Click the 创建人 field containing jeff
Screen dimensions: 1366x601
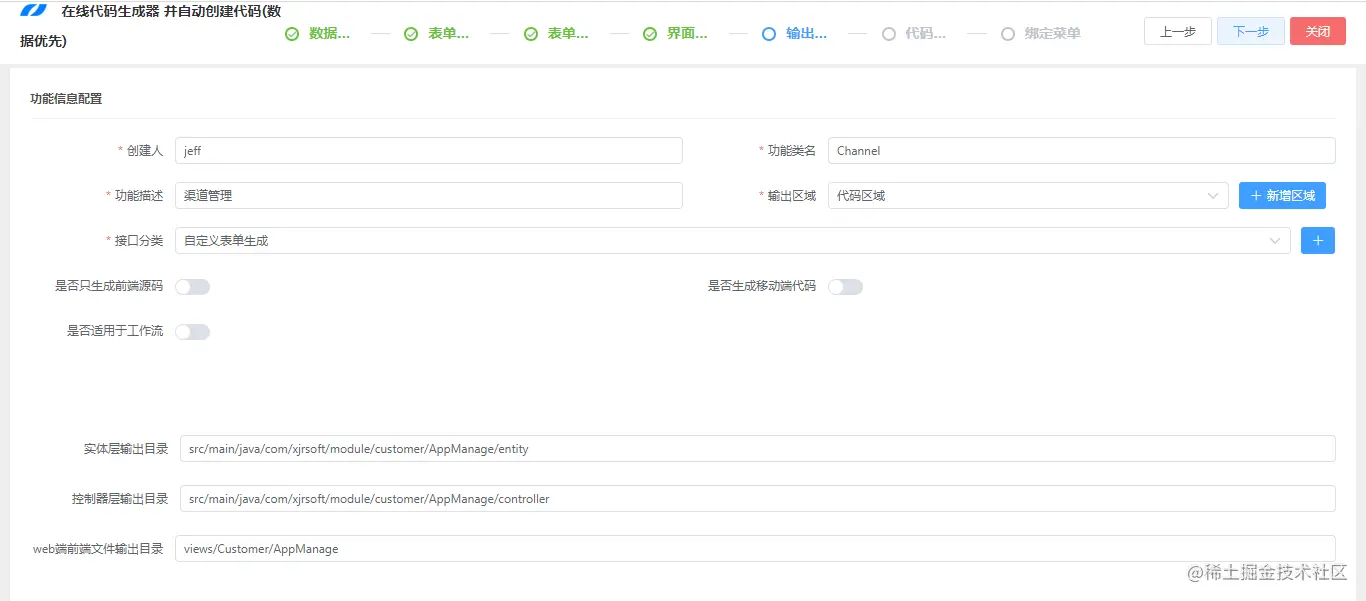point(428,150)
